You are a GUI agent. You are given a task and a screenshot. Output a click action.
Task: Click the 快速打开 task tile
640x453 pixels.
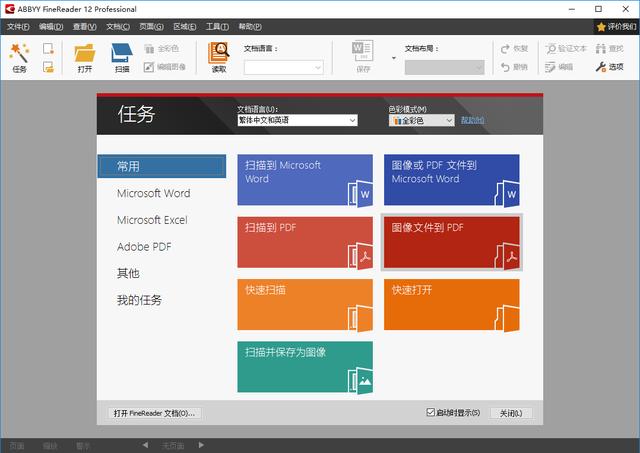[x=451, y=304]
